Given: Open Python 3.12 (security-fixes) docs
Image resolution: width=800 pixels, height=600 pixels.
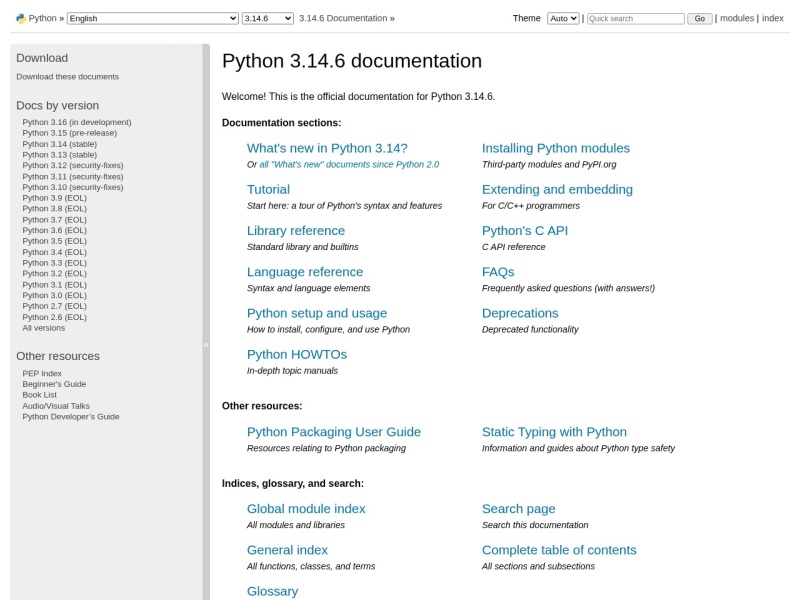Looking at the screenshot, I should click(x=72, y=165).
